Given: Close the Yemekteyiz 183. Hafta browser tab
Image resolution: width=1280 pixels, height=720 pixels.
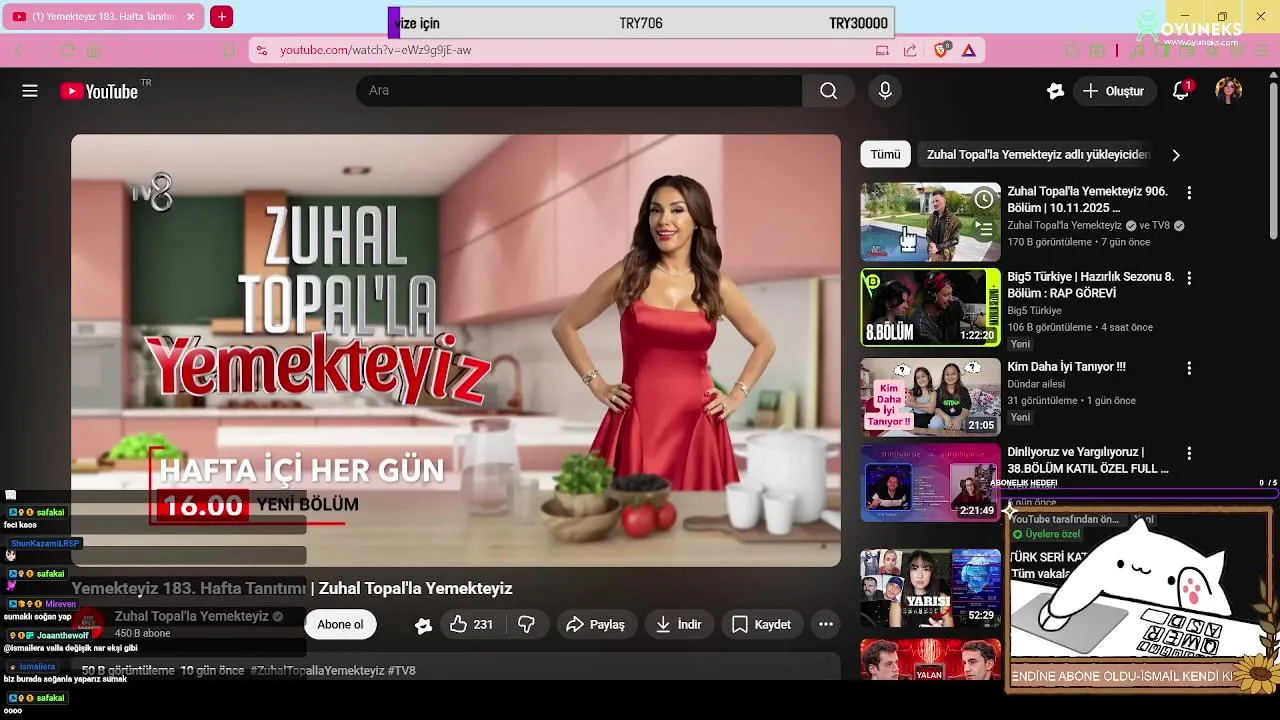Looking at the screenshot, I should click(x=190, y=16).
